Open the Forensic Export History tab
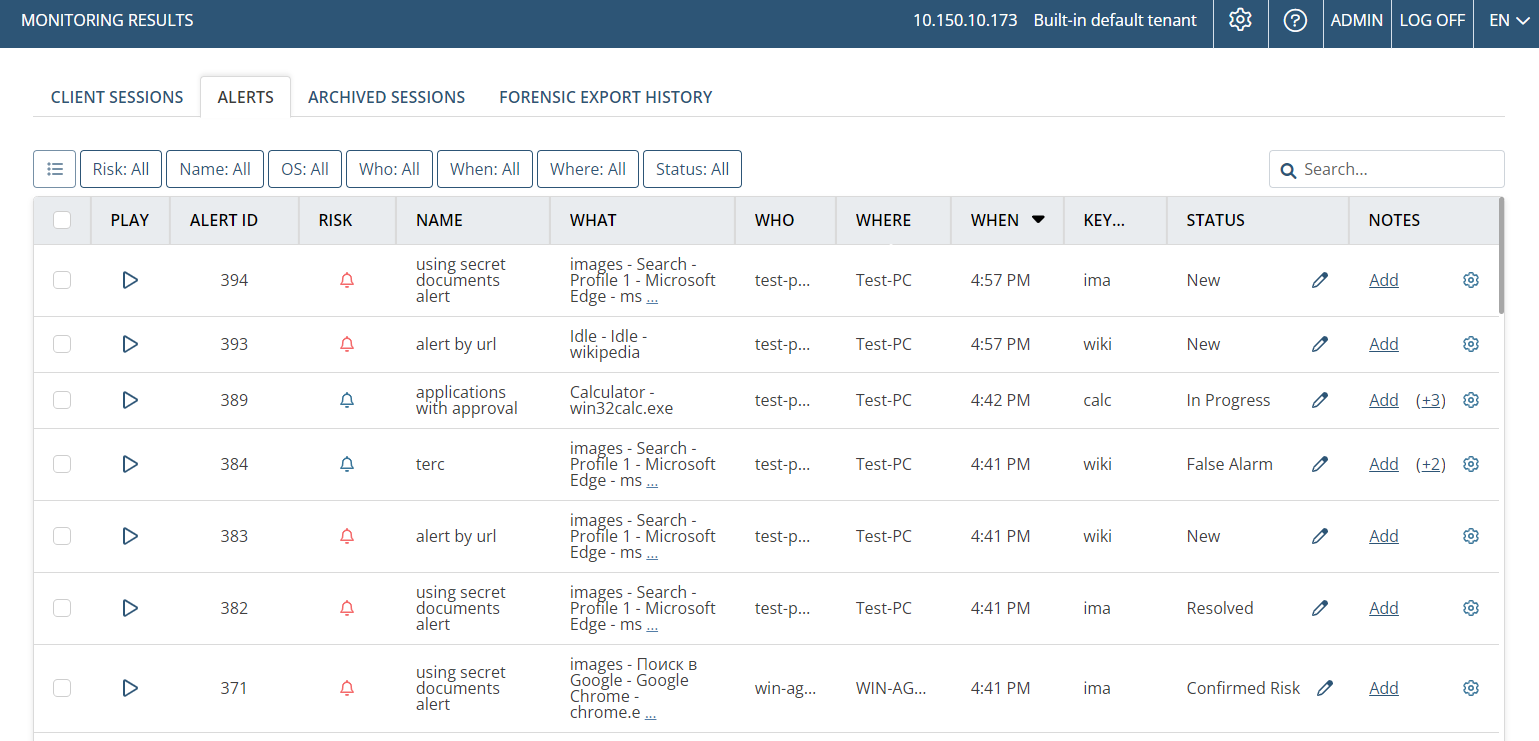This screenshot has width=1539, height=741. click(605, 97)
